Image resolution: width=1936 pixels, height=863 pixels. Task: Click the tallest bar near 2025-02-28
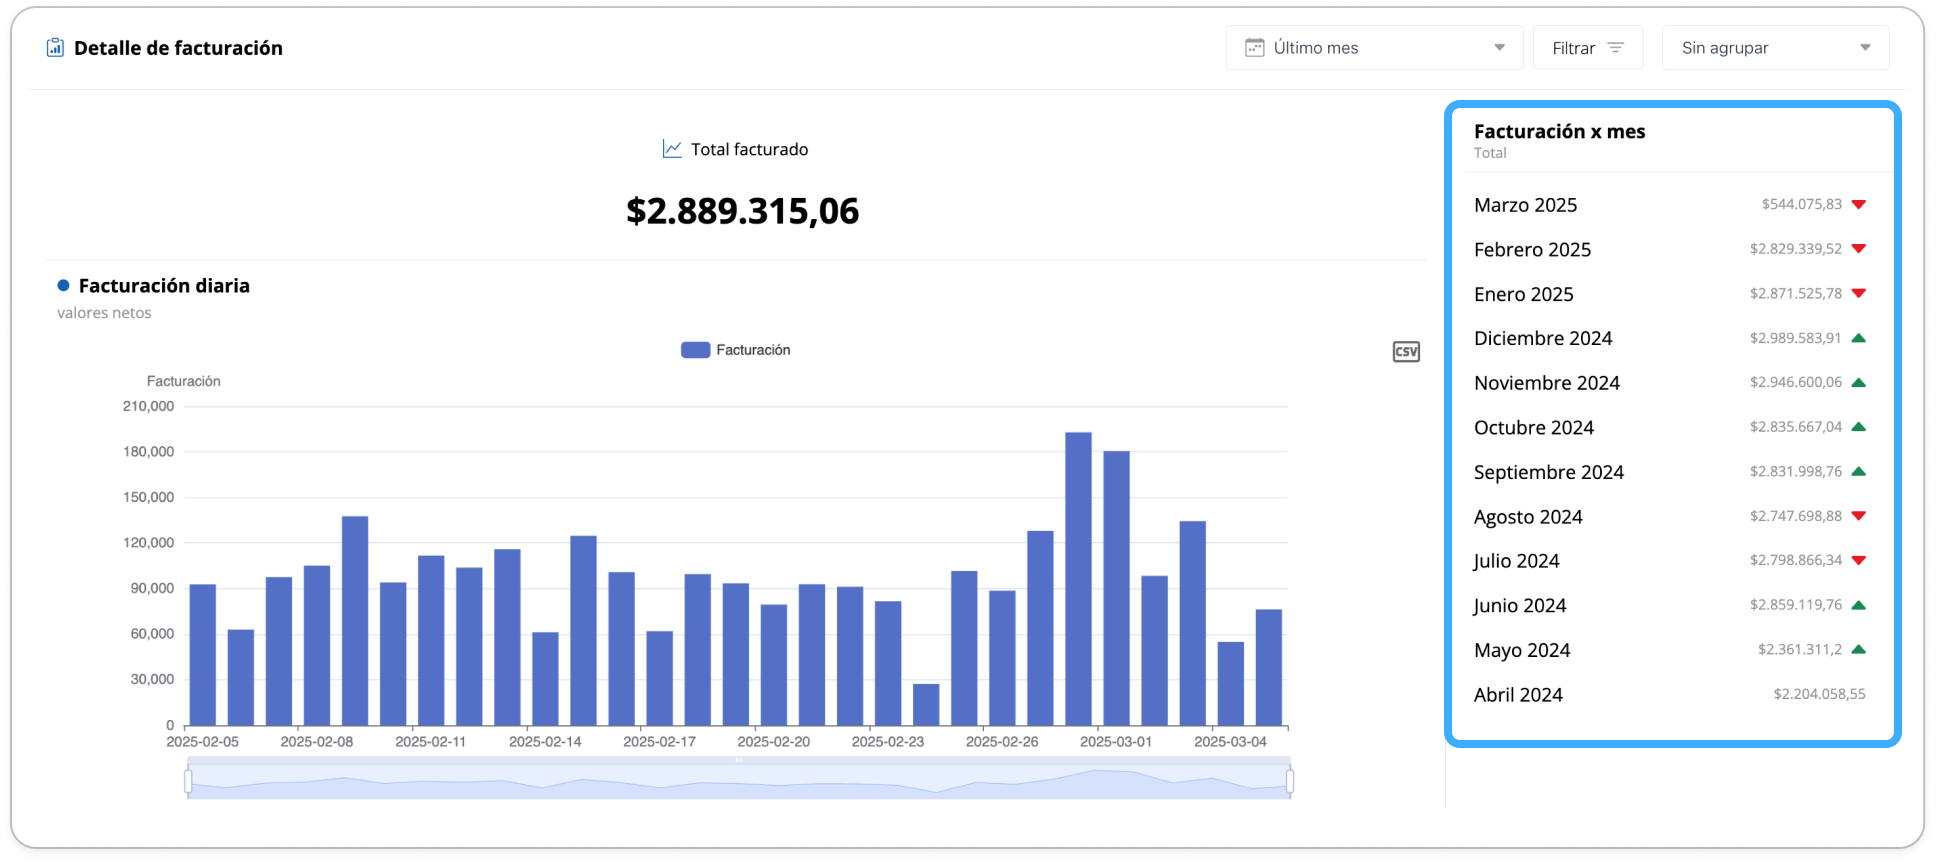coord(1078,579)
